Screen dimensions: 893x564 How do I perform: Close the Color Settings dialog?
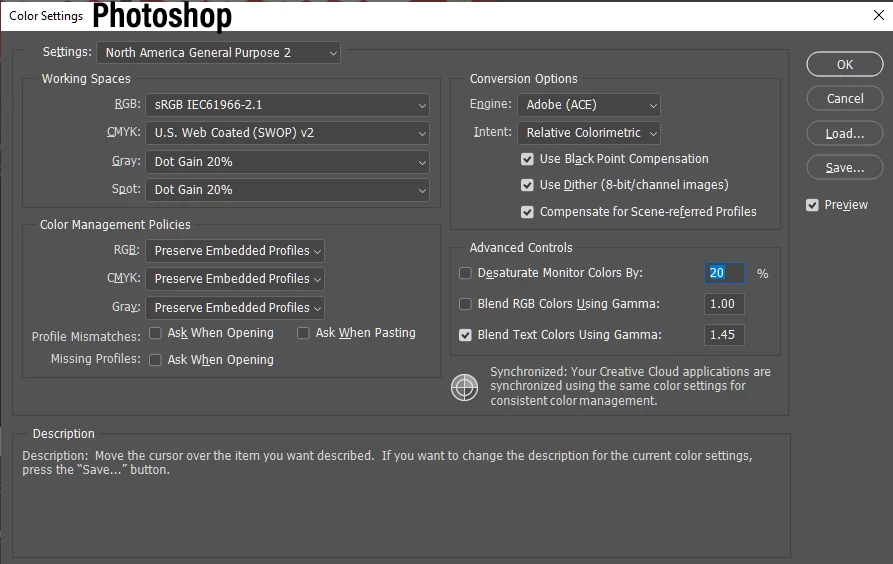[x=879, y=15]
